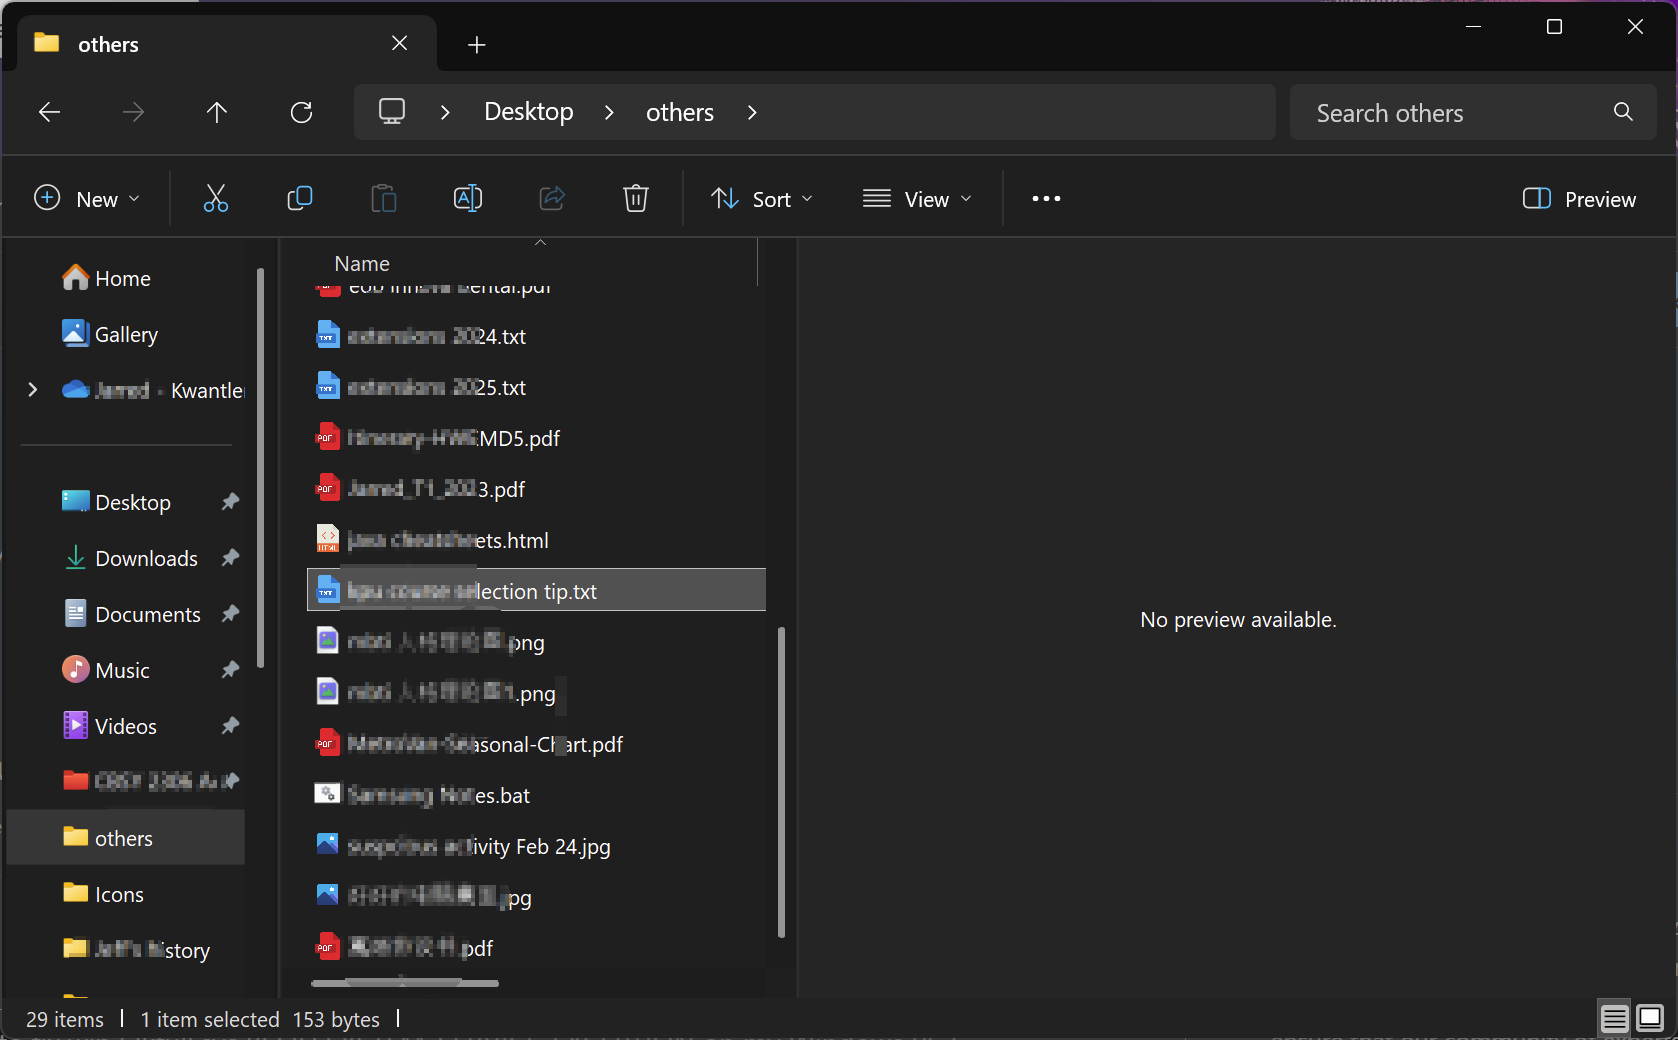The image size is (1678, 1040).
Task: Copy the selected file
Action: coord(300,198)
